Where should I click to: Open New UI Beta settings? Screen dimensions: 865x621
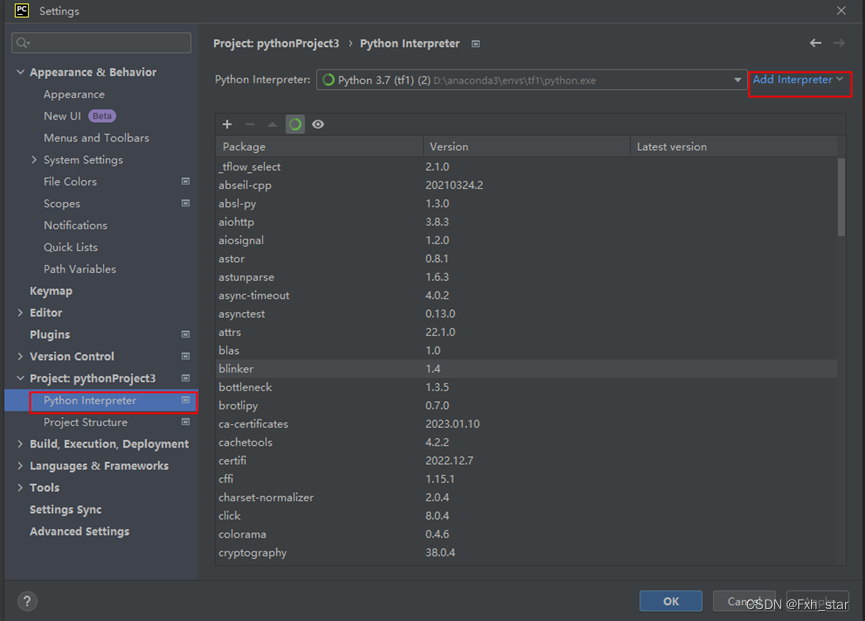(x=79, y=116)
